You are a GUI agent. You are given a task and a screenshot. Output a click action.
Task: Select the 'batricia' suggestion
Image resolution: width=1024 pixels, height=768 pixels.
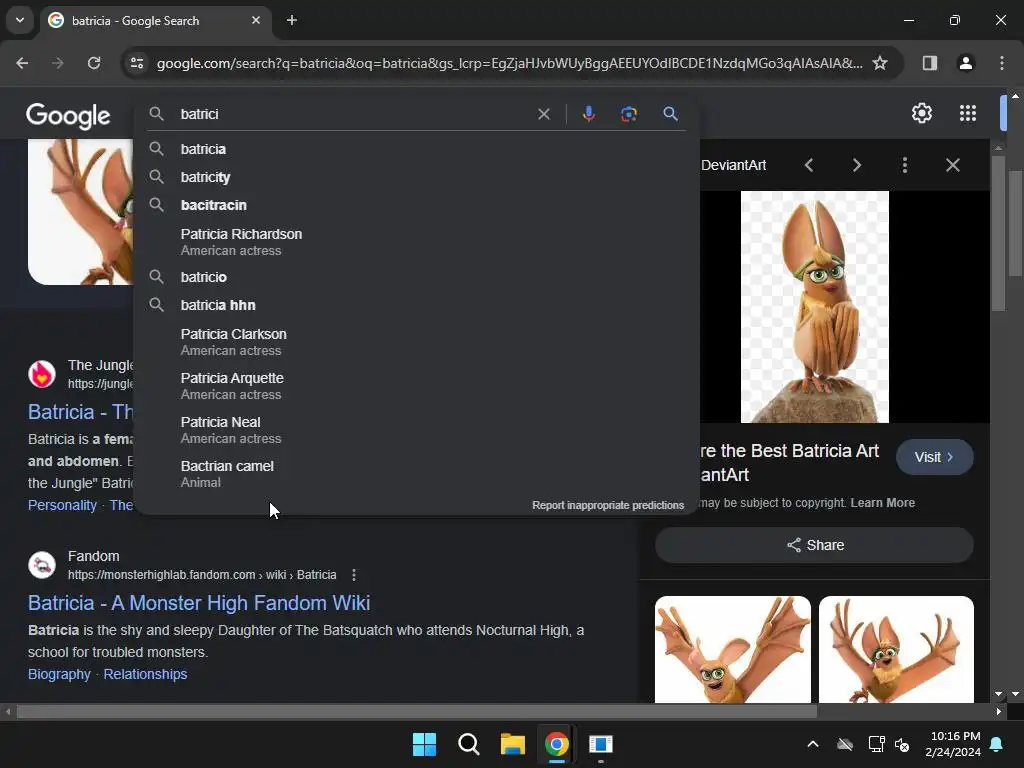[x=417, y=149]
